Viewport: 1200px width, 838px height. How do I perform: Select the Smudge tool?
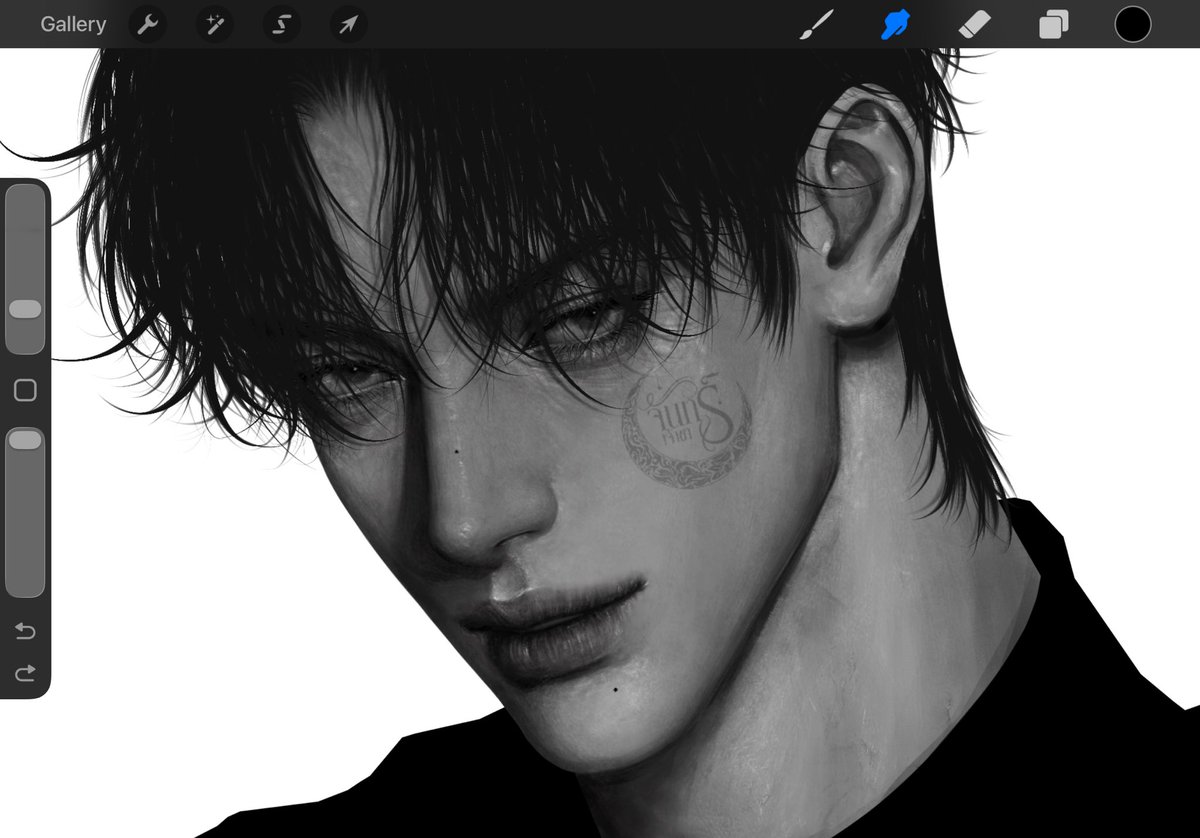point(895,25)
